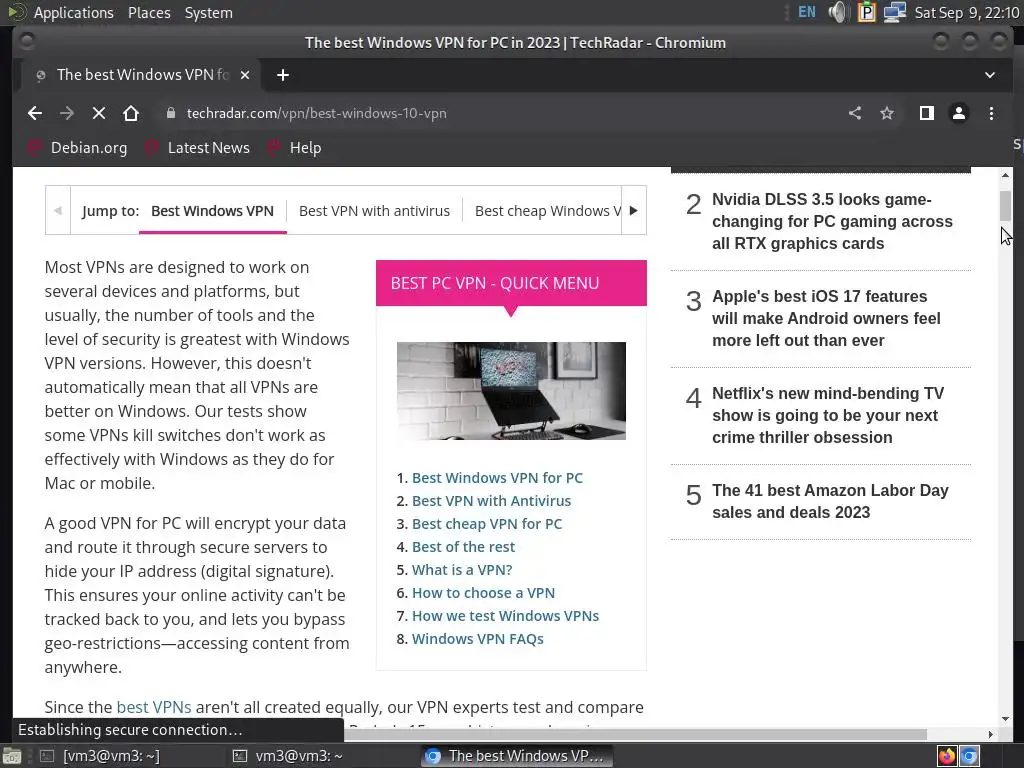
Task: Switch to '[vm3@vm3: ~]' taskbar terminal
Action: pyautogui.click(x=99, y=756)
